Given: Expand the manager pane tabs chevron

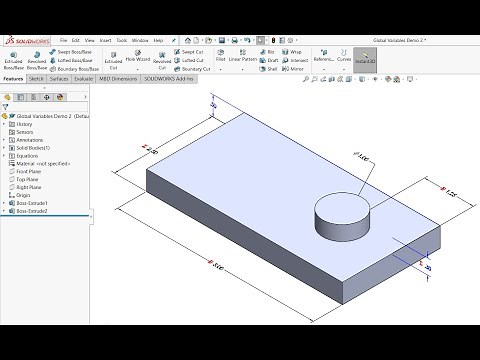Looking at the screenshot, I should (x=85, y=97).
